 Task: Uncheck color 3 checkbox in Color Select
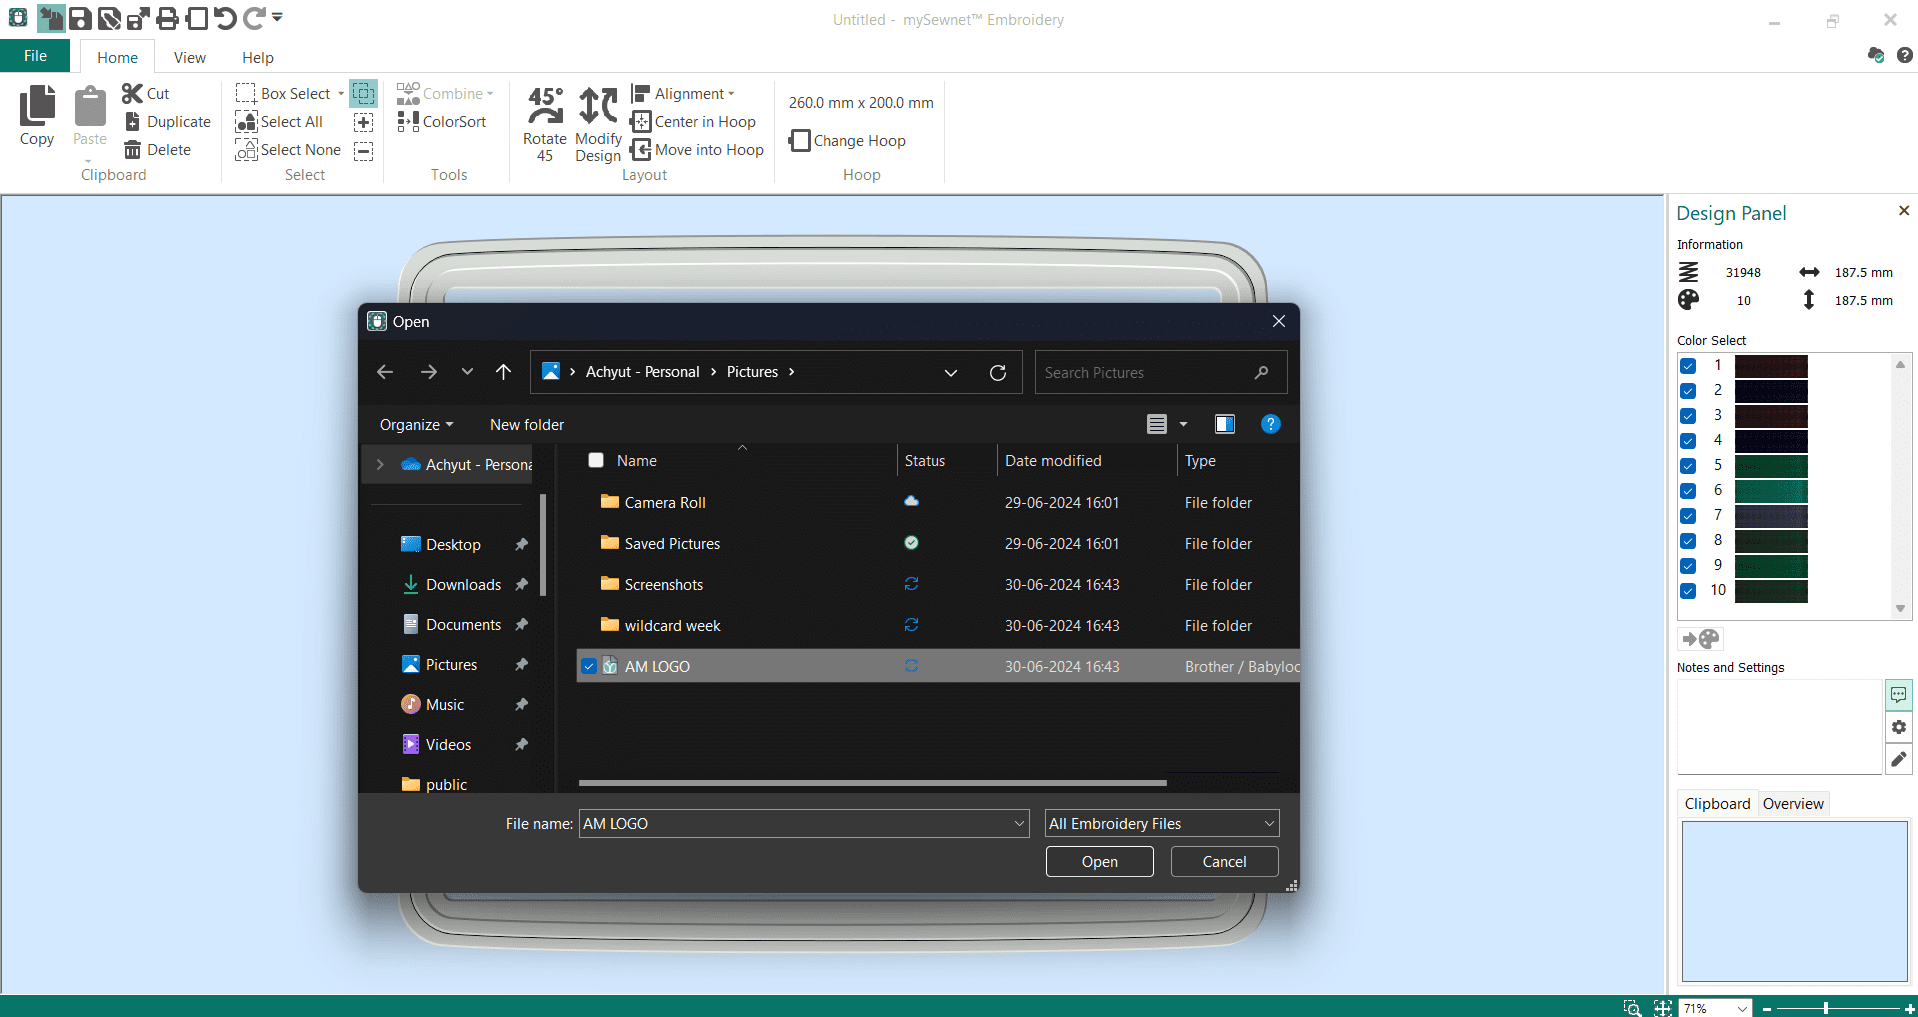pyautogui.click(x=1688, y=416)
